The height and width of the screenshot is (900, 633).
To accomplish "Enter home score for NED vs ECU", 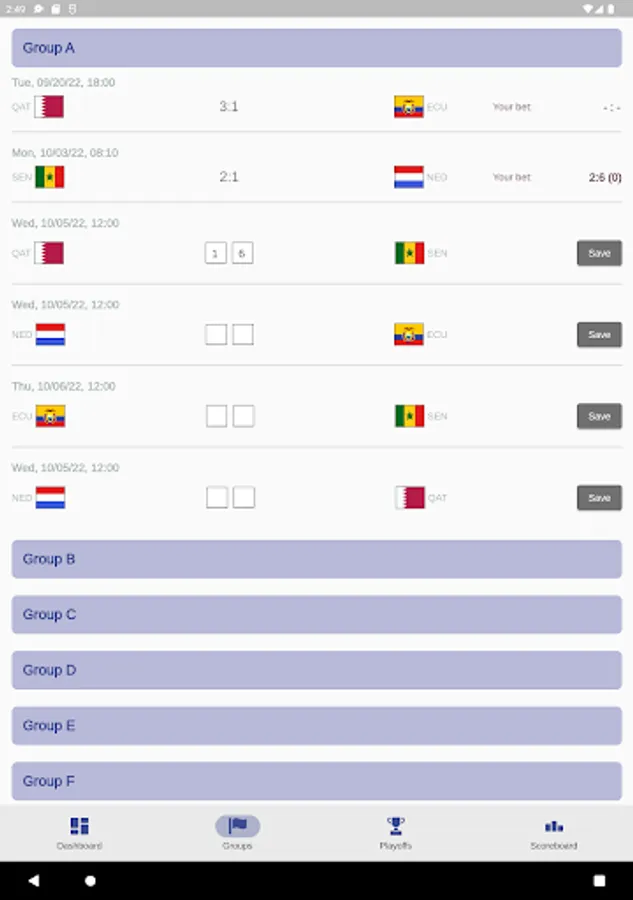I will [x=216, y=334].
